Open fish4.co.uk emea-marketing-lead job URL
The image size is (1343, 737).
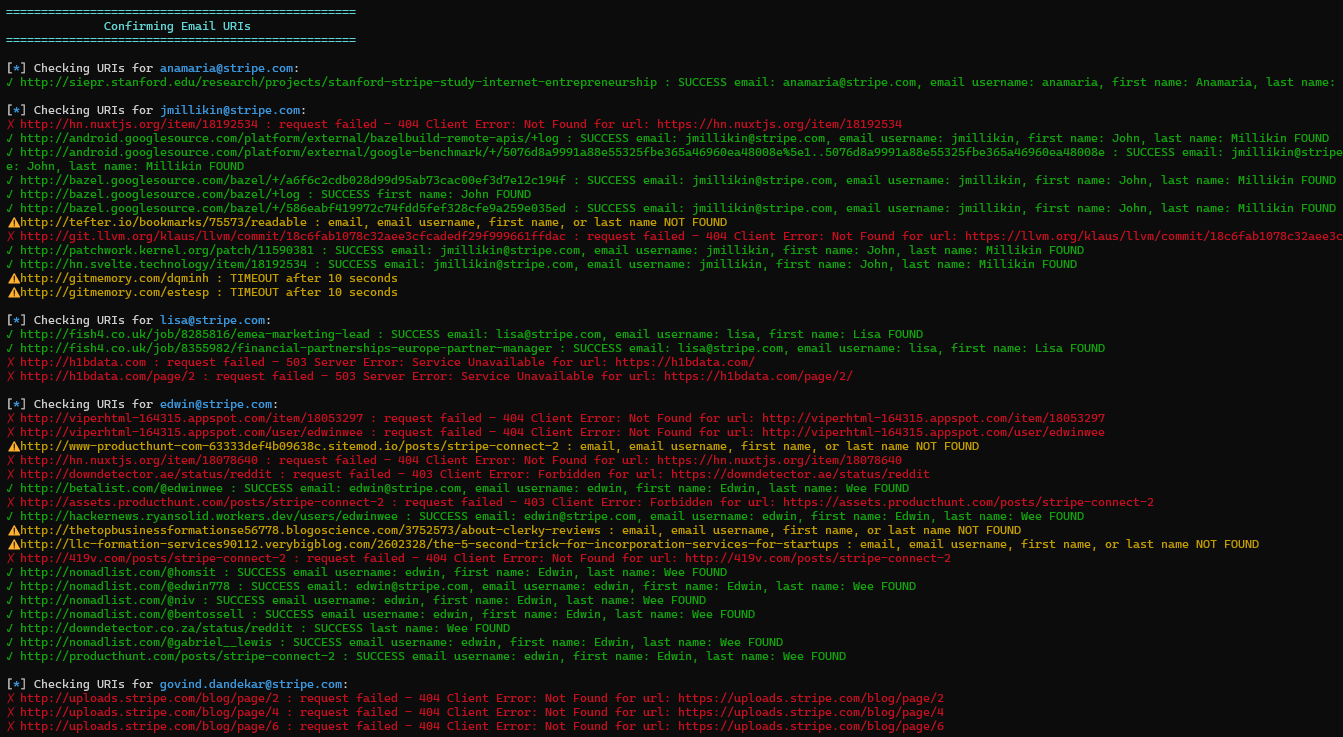[x=195, y=334]
